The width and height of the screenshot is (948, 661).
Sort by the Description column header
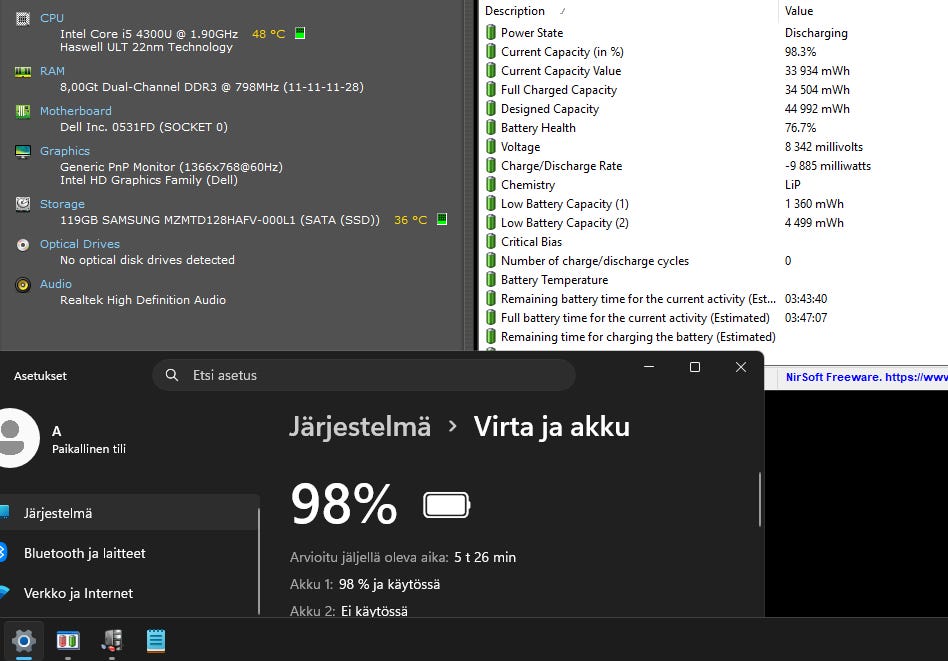click(x=629, y=11)
